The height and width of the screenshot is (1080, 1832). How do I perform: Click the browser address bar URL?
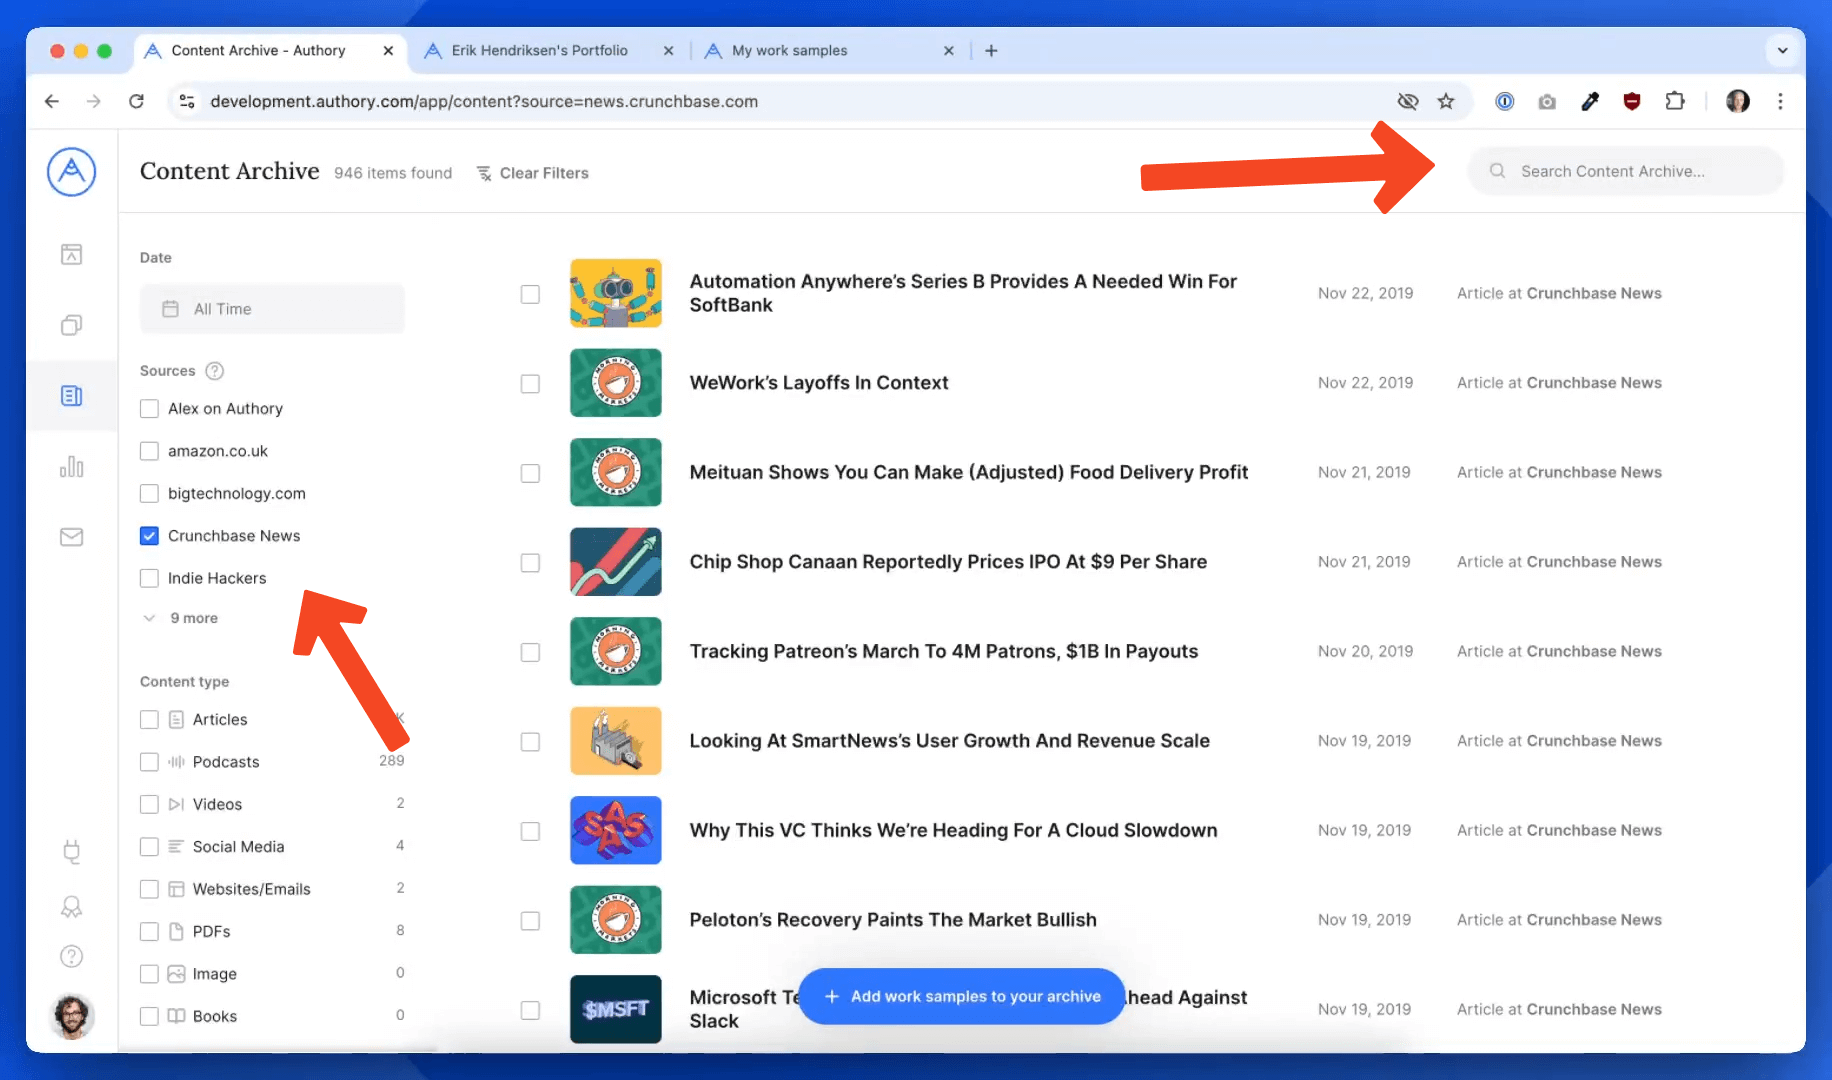coord(484,101)
